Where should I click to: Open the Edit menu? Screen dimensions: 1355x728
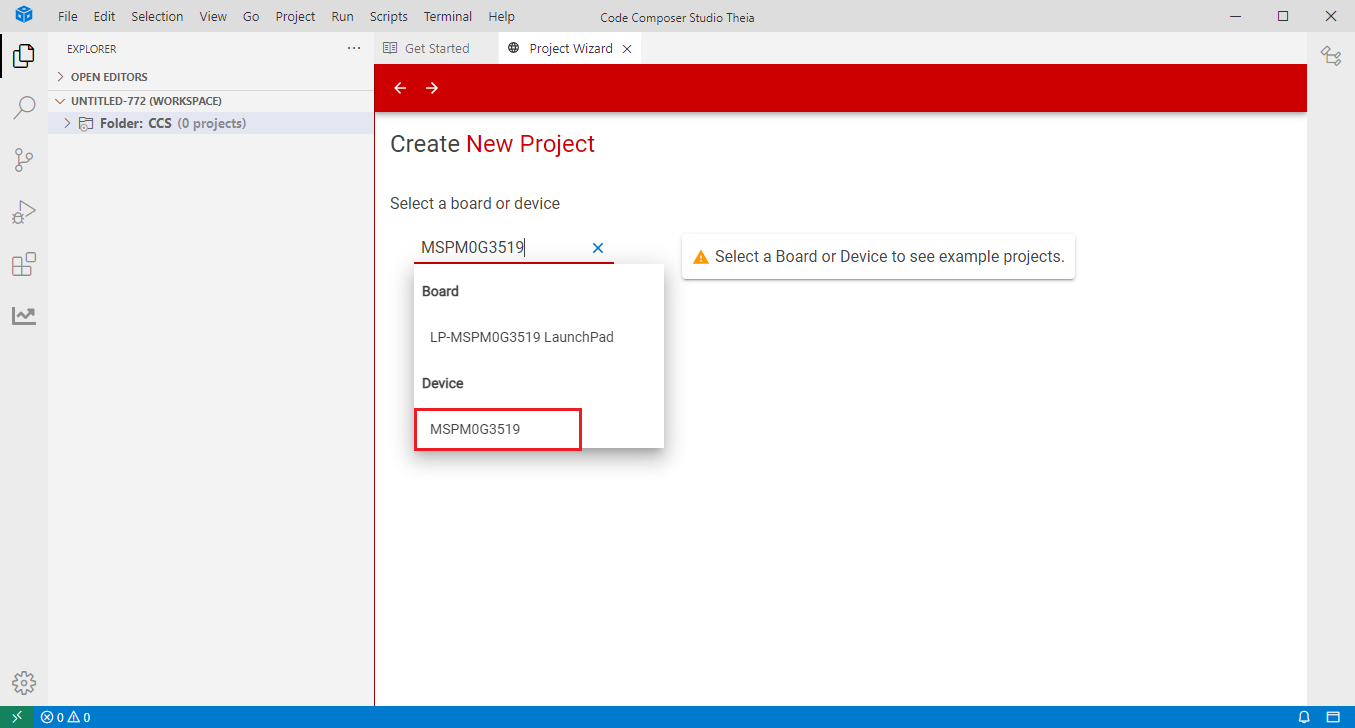tap(104, 17)
